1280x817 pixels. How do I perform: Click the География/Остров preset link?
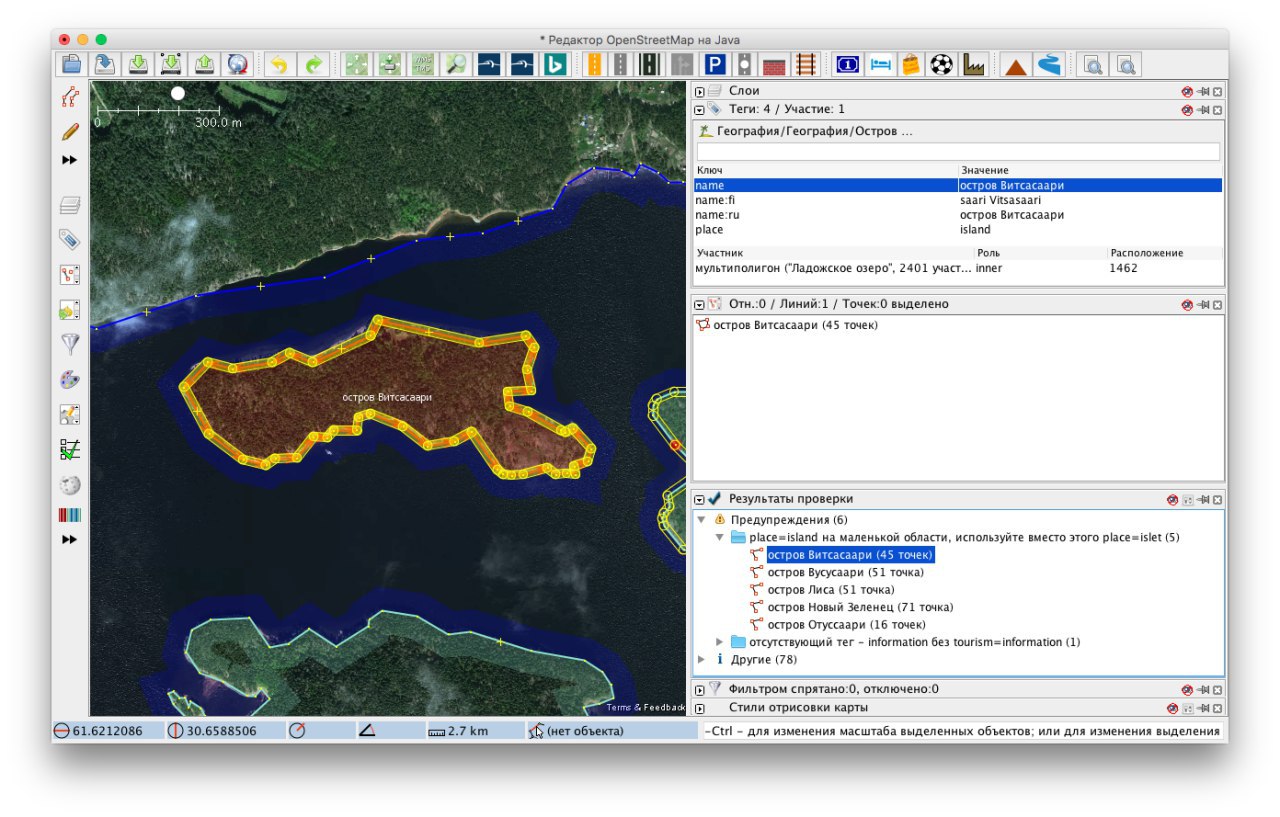click(x=815, y=131)
